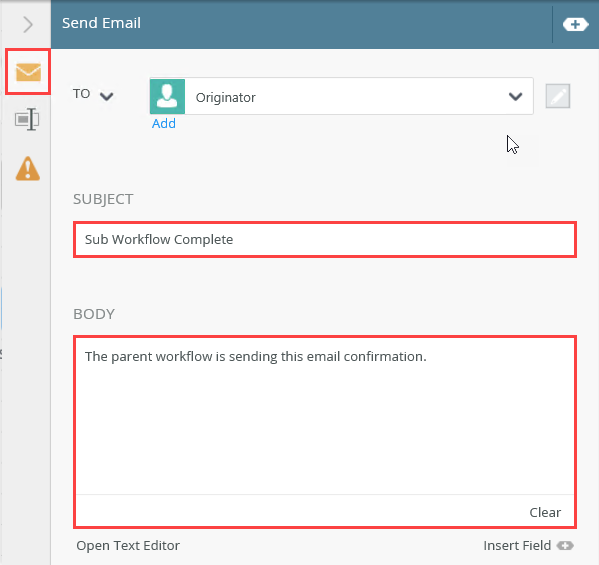Click the Add recipient link
The width and height of the screenshot is (599, 565).
click(x=164, y=123)
